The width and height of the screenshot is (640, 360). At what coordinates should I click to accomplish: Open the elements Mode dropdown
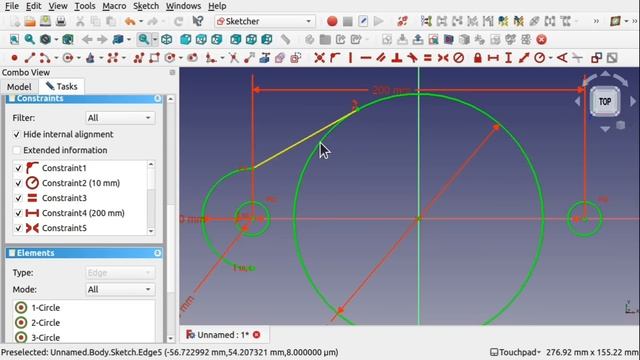pos(120,289)
